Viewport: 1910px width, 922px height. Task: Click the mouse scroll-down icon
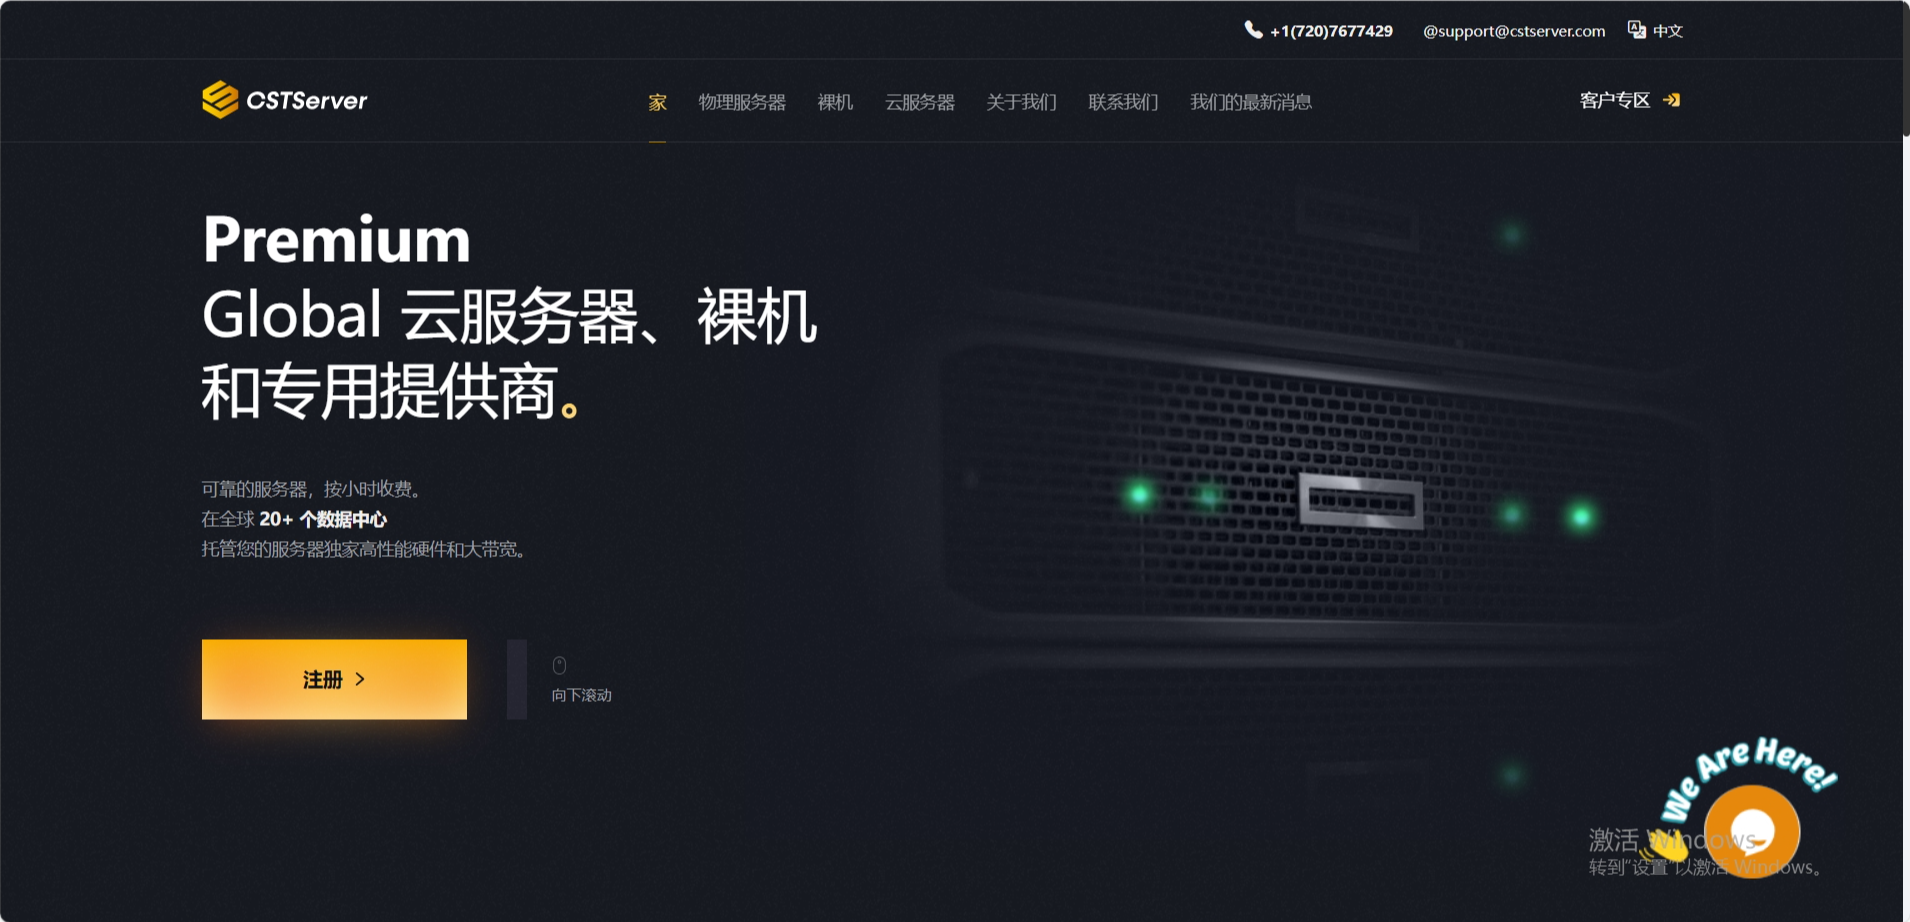click(560, 666)
